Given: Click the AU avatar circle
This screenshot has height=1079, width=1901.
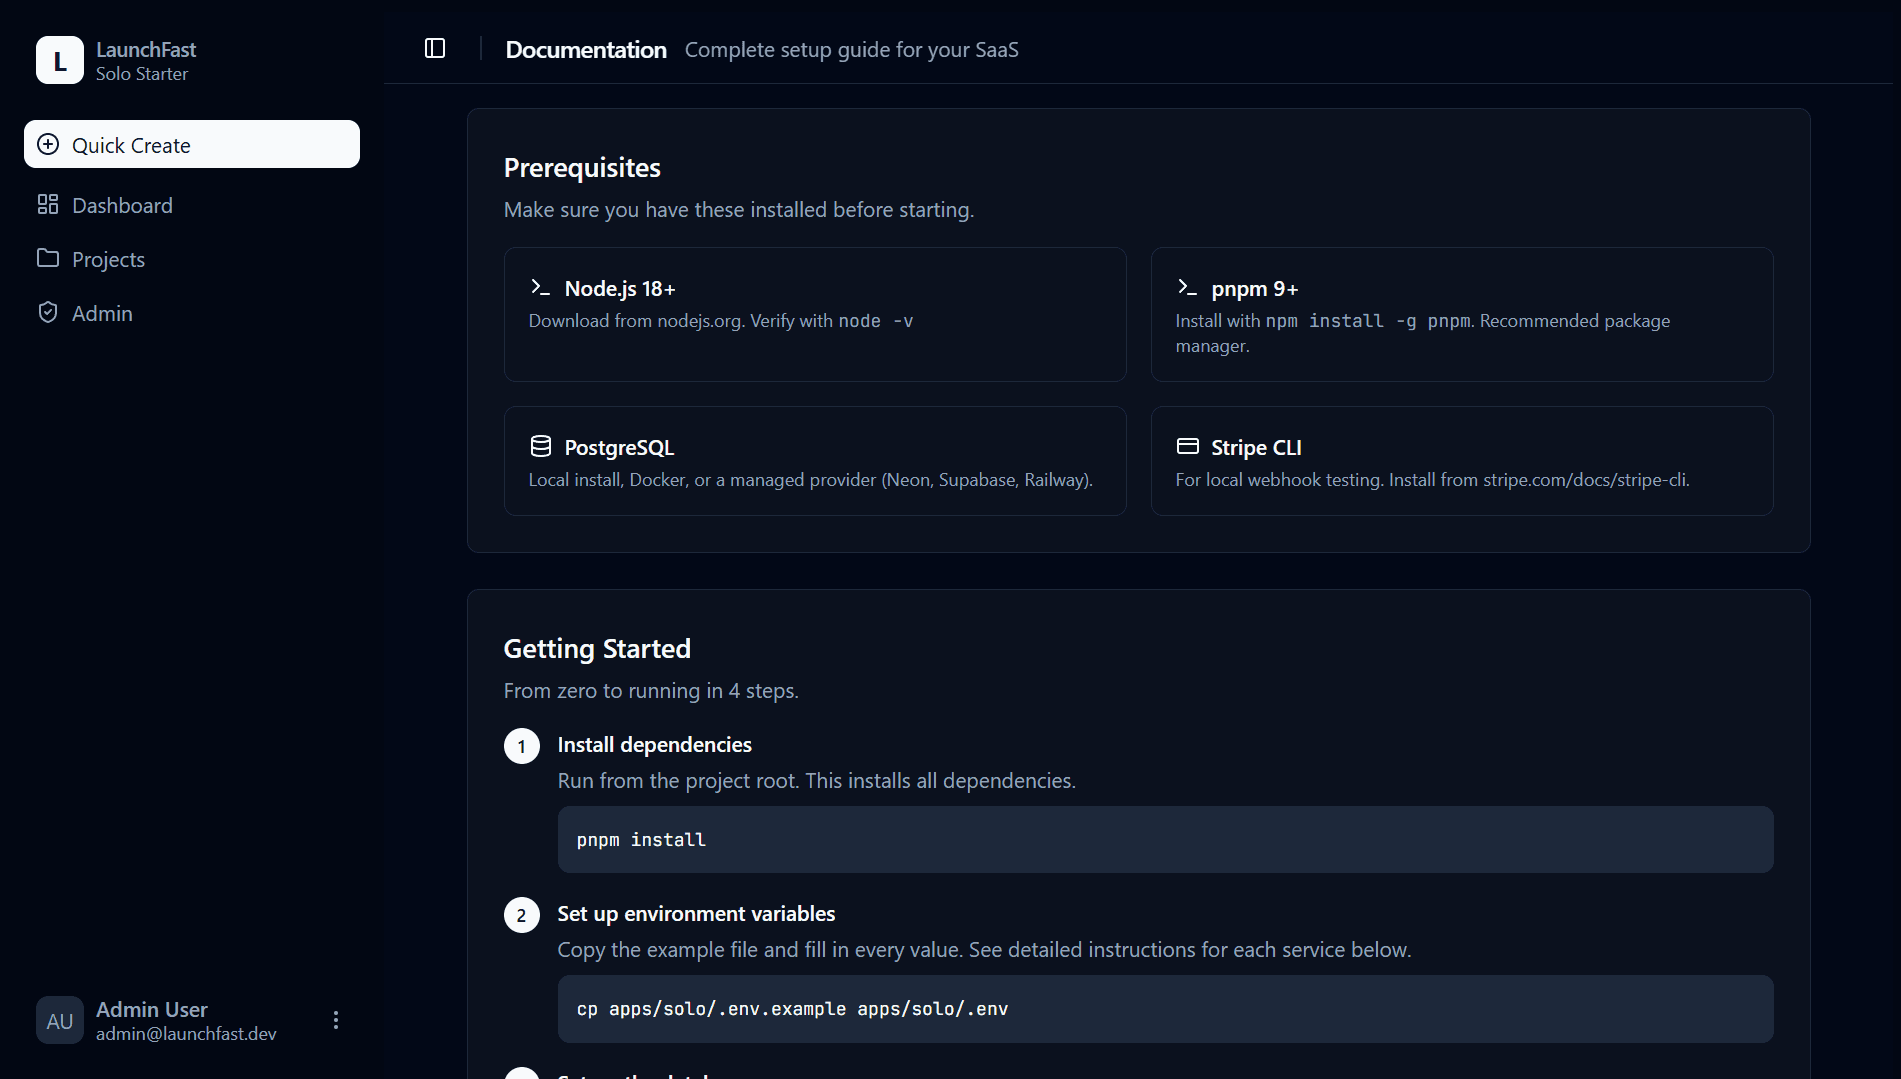Looking at the screenshot, I should coord(60,1020).
